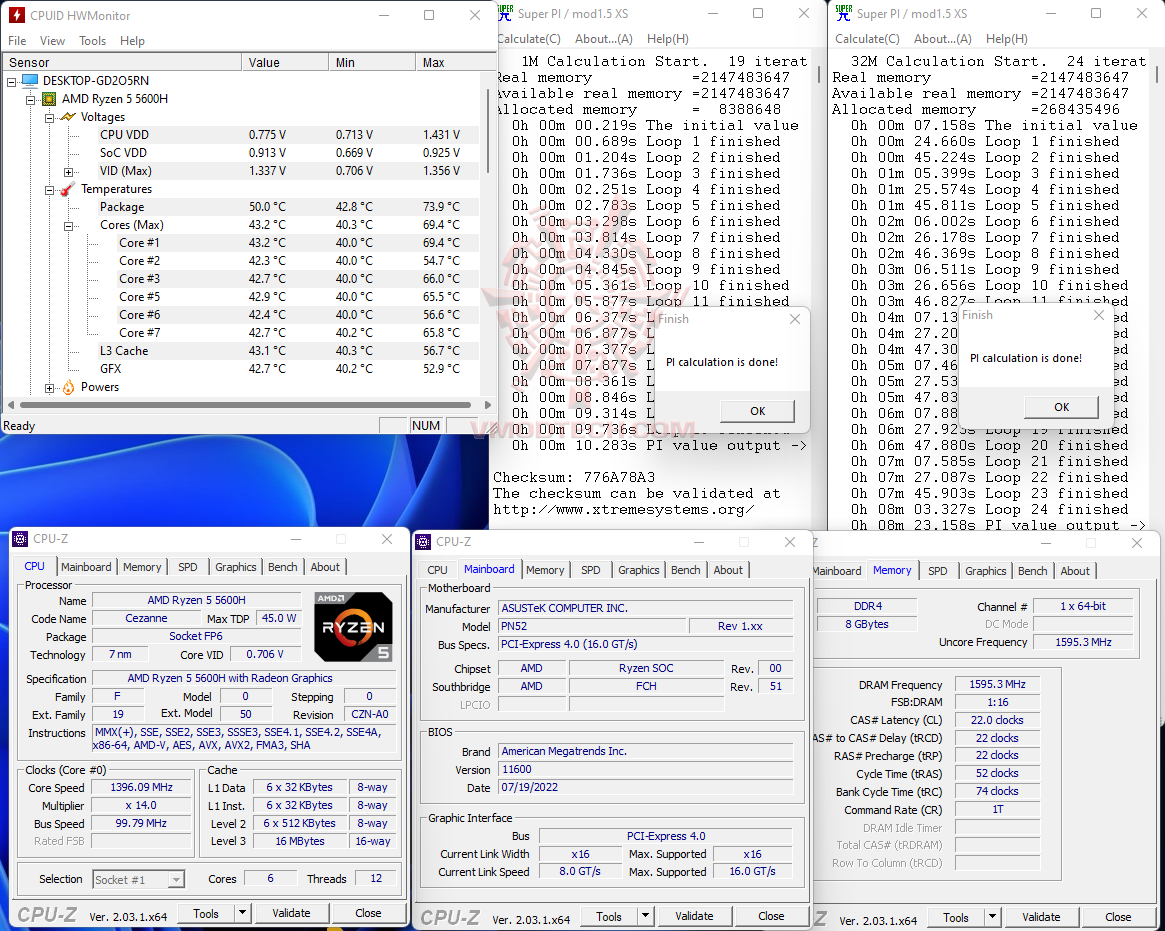Click Close button in CPU-Z Mainboard window
Viewport: 1165px width, 931px height.
[x=770, y=916]
